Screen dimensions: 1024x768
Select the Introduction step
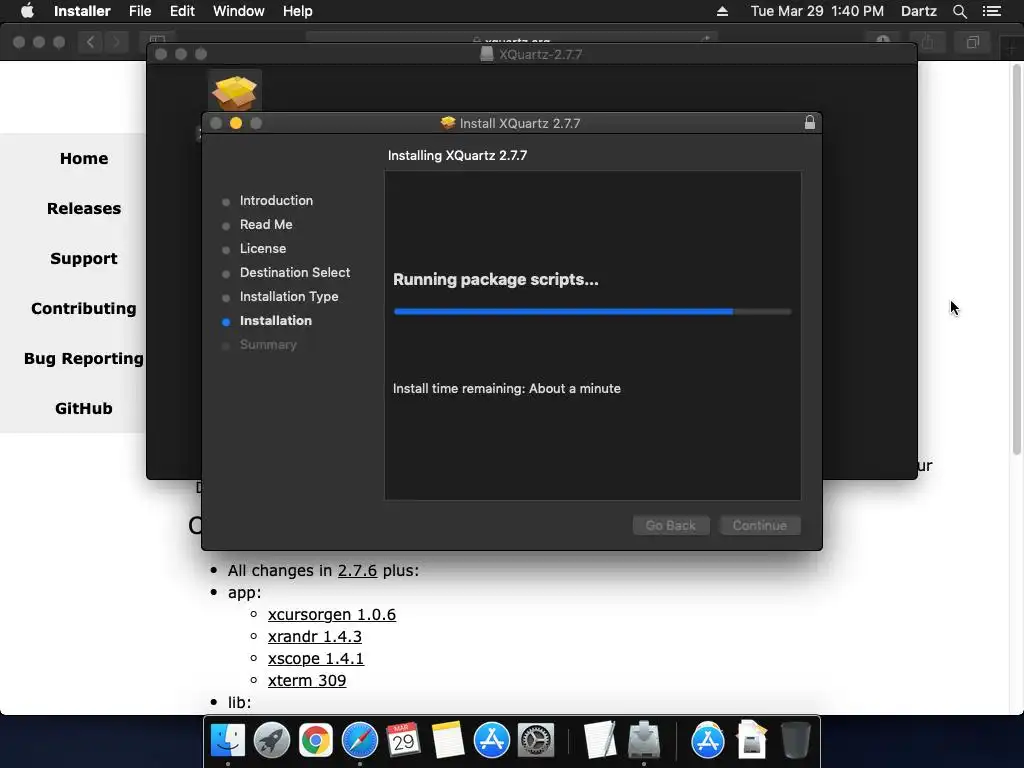[x=276, y=200]
